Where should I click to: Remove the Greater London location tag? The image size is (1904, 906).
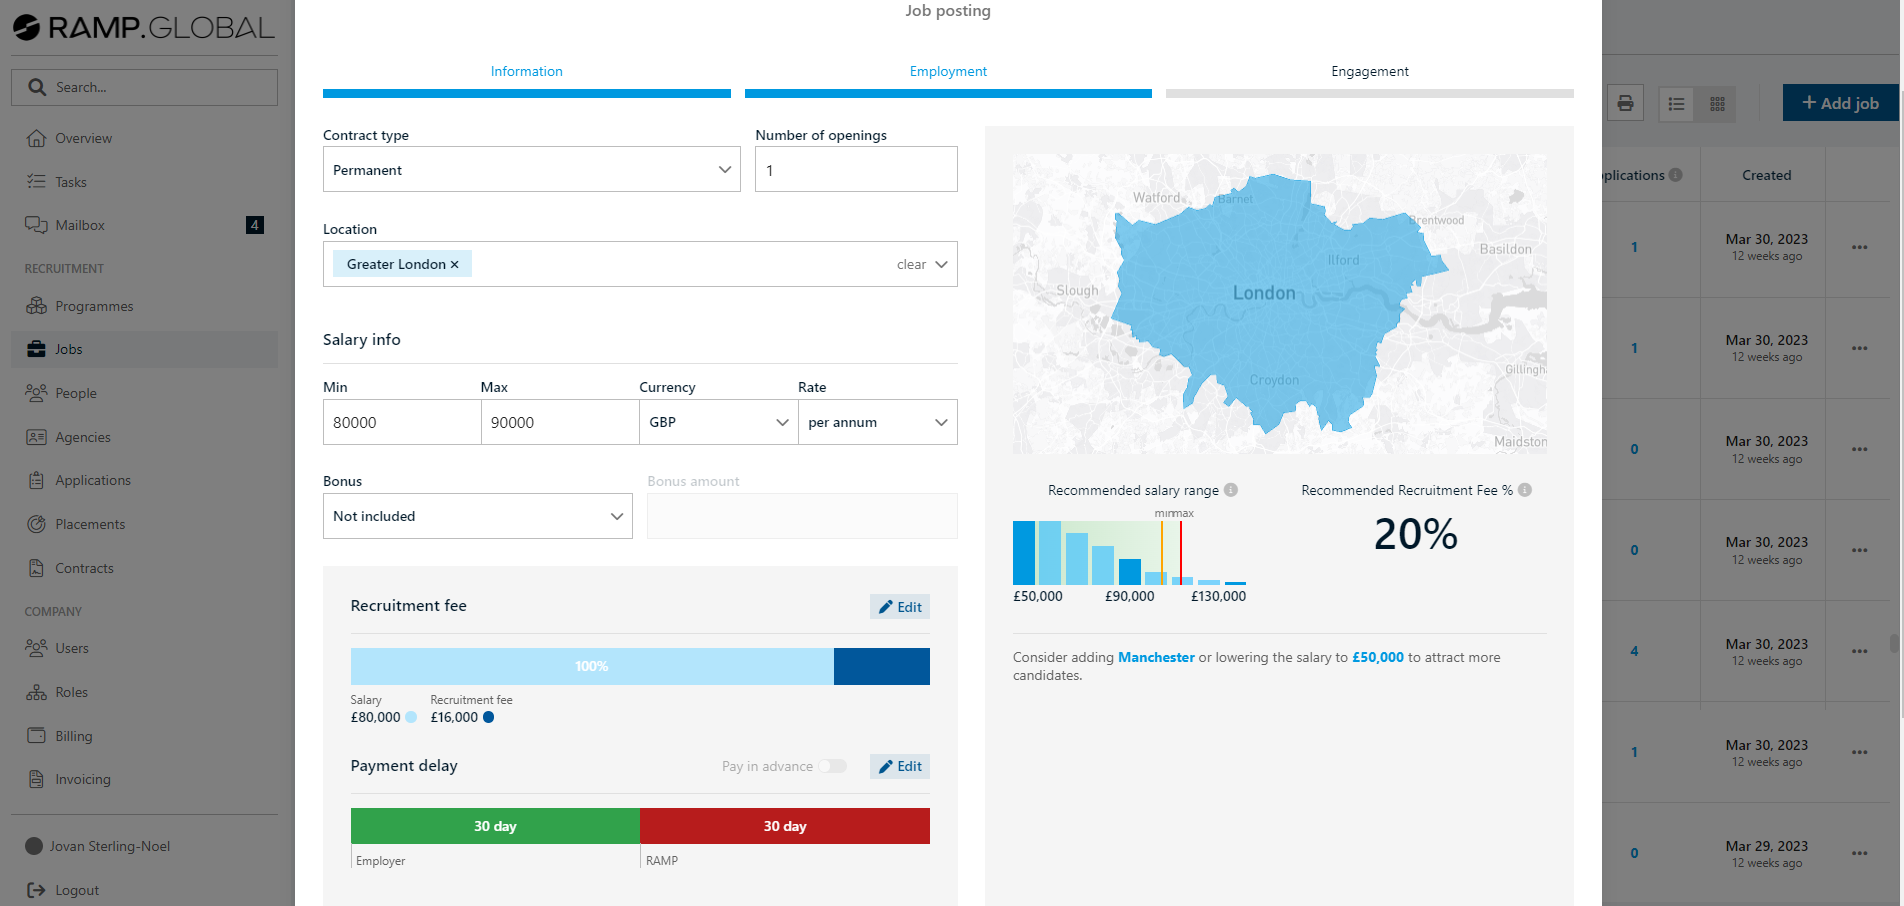click(455, 265)
